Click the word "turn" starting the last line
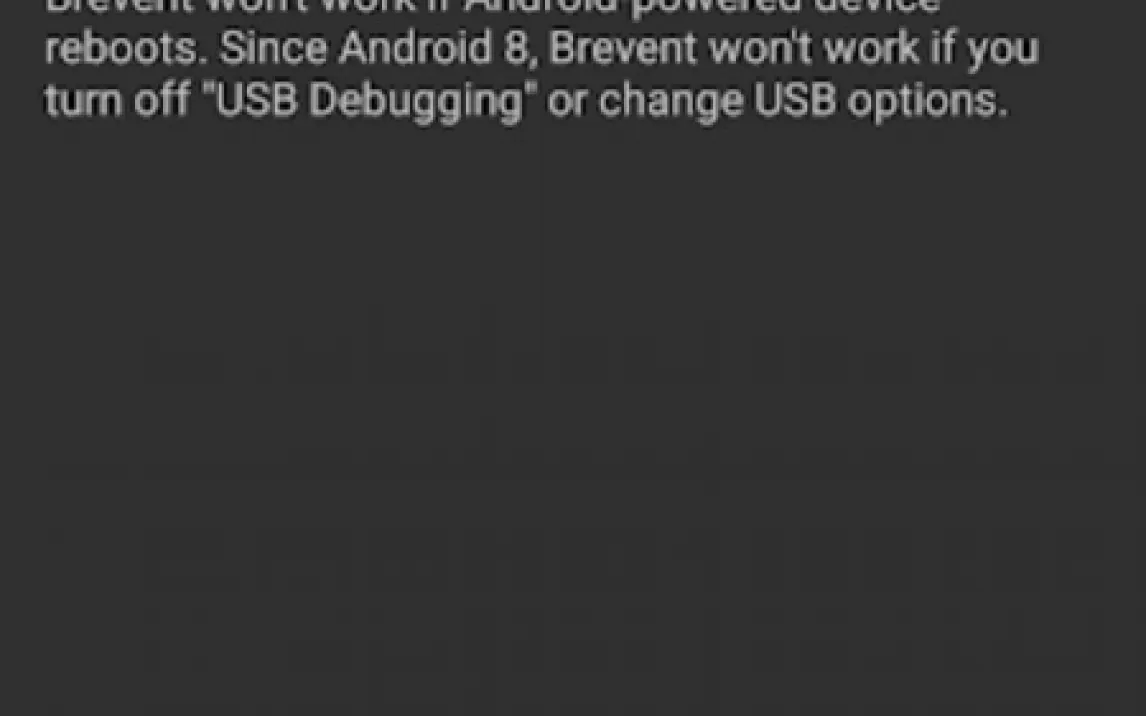1146x716 pixels. coord(83,102)
